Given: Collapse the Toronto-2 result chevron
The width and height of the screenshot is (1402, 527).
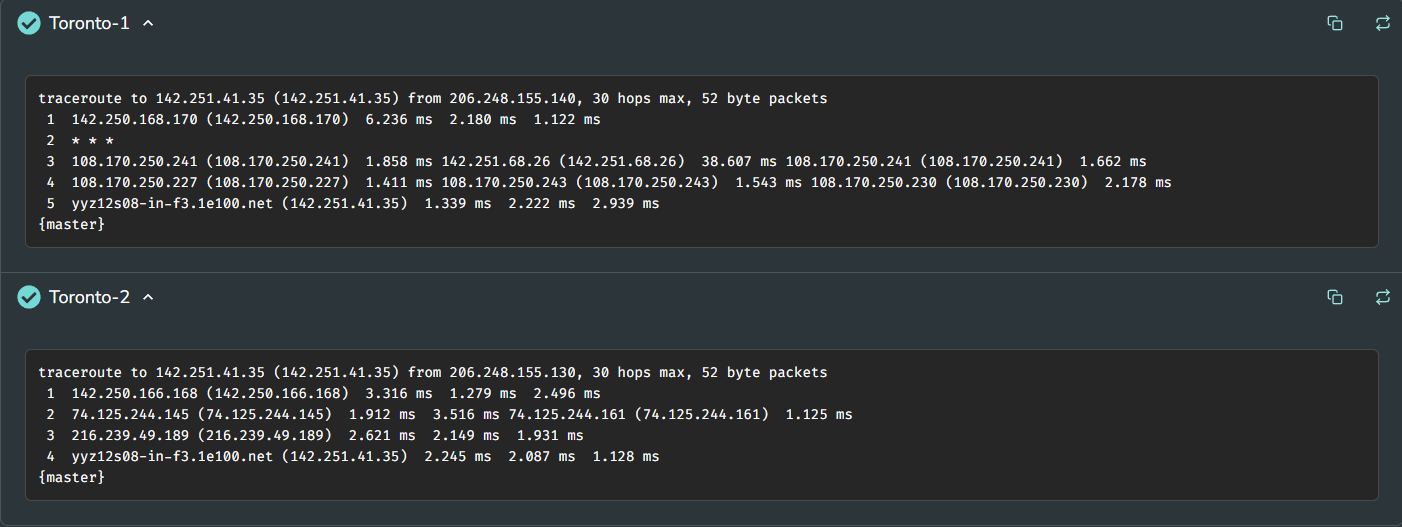Looking at the screenshot, I should coord(148,297).
